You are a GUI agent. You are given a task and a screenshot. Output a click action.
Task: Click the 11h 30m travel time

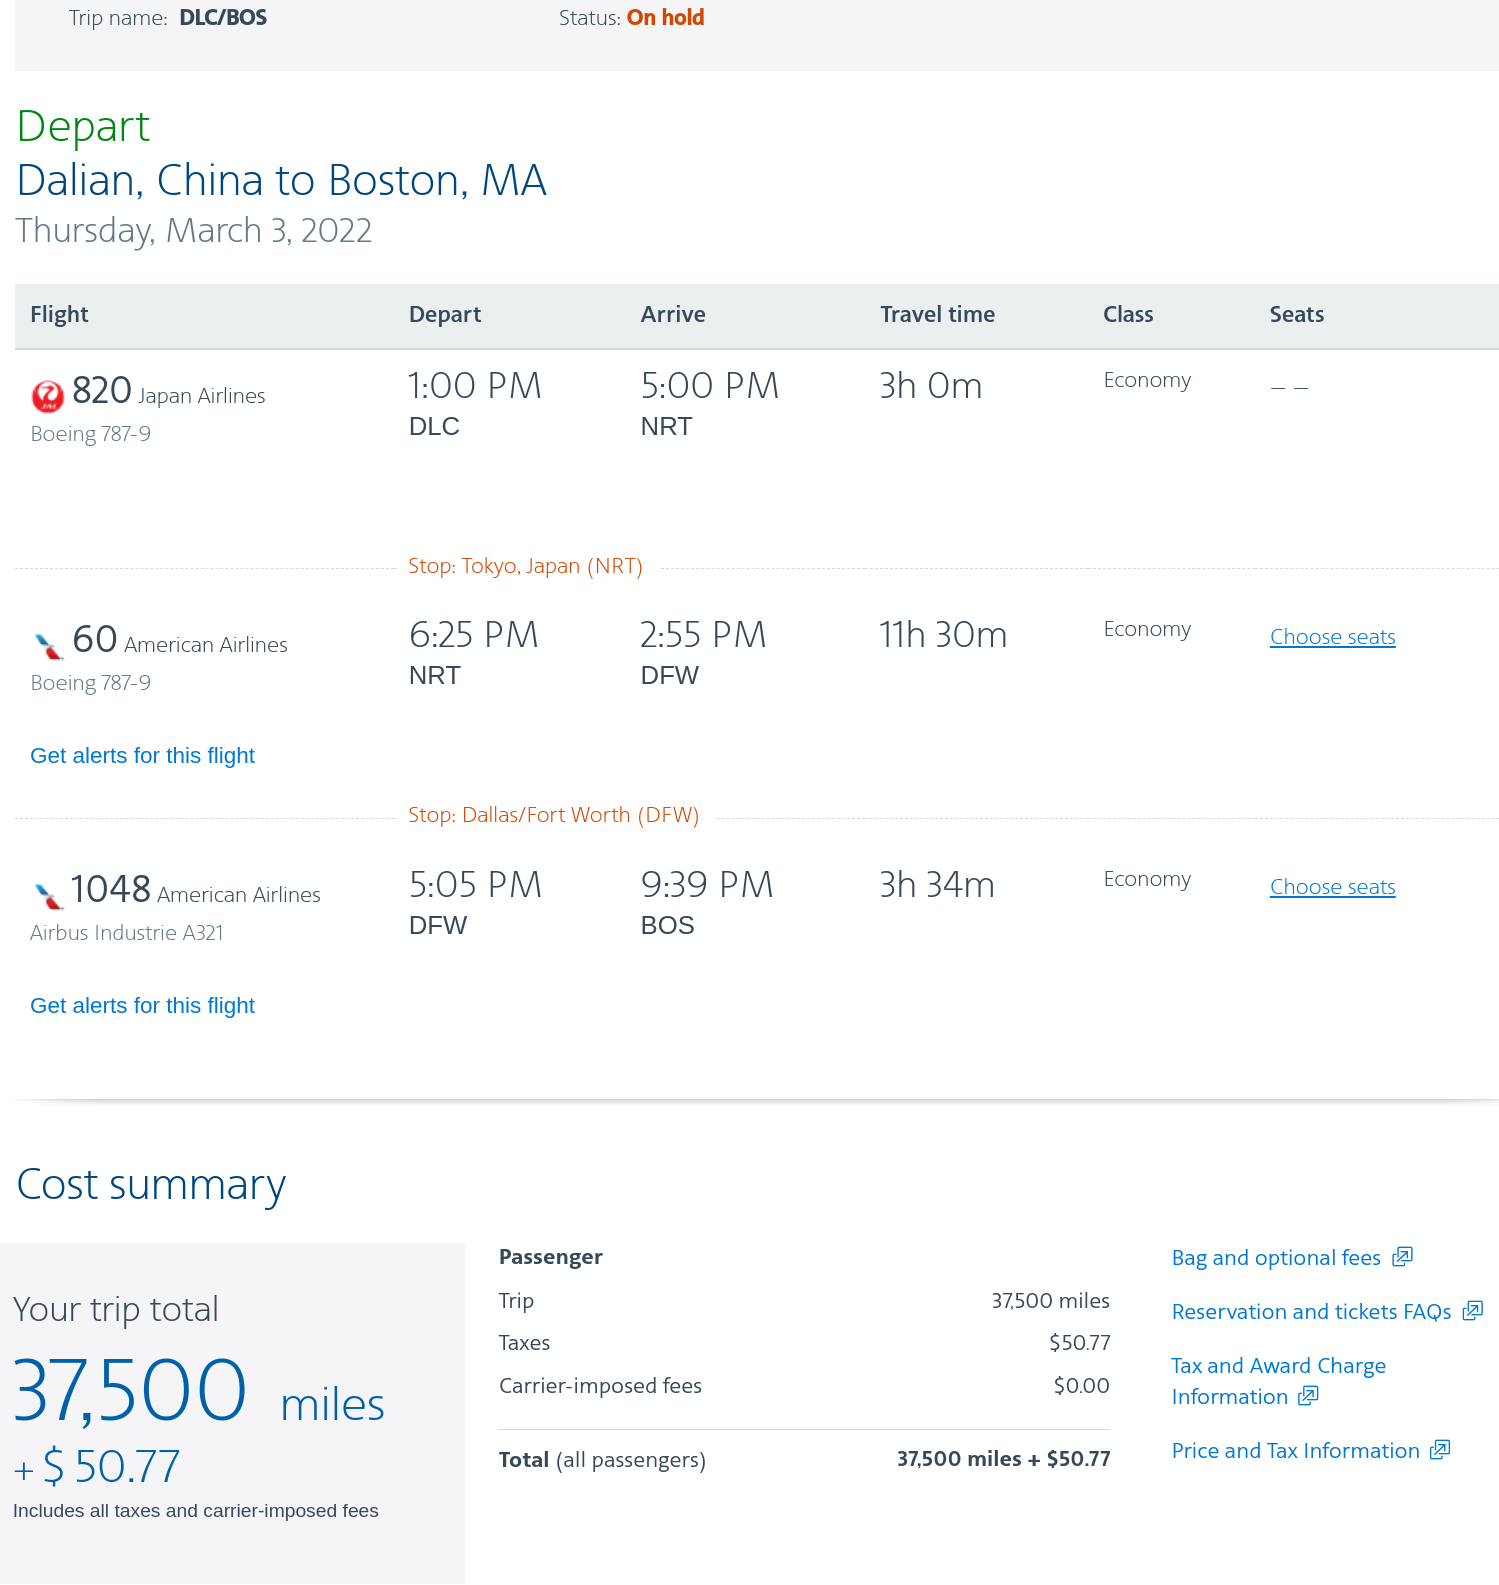[x=943, y=635]
